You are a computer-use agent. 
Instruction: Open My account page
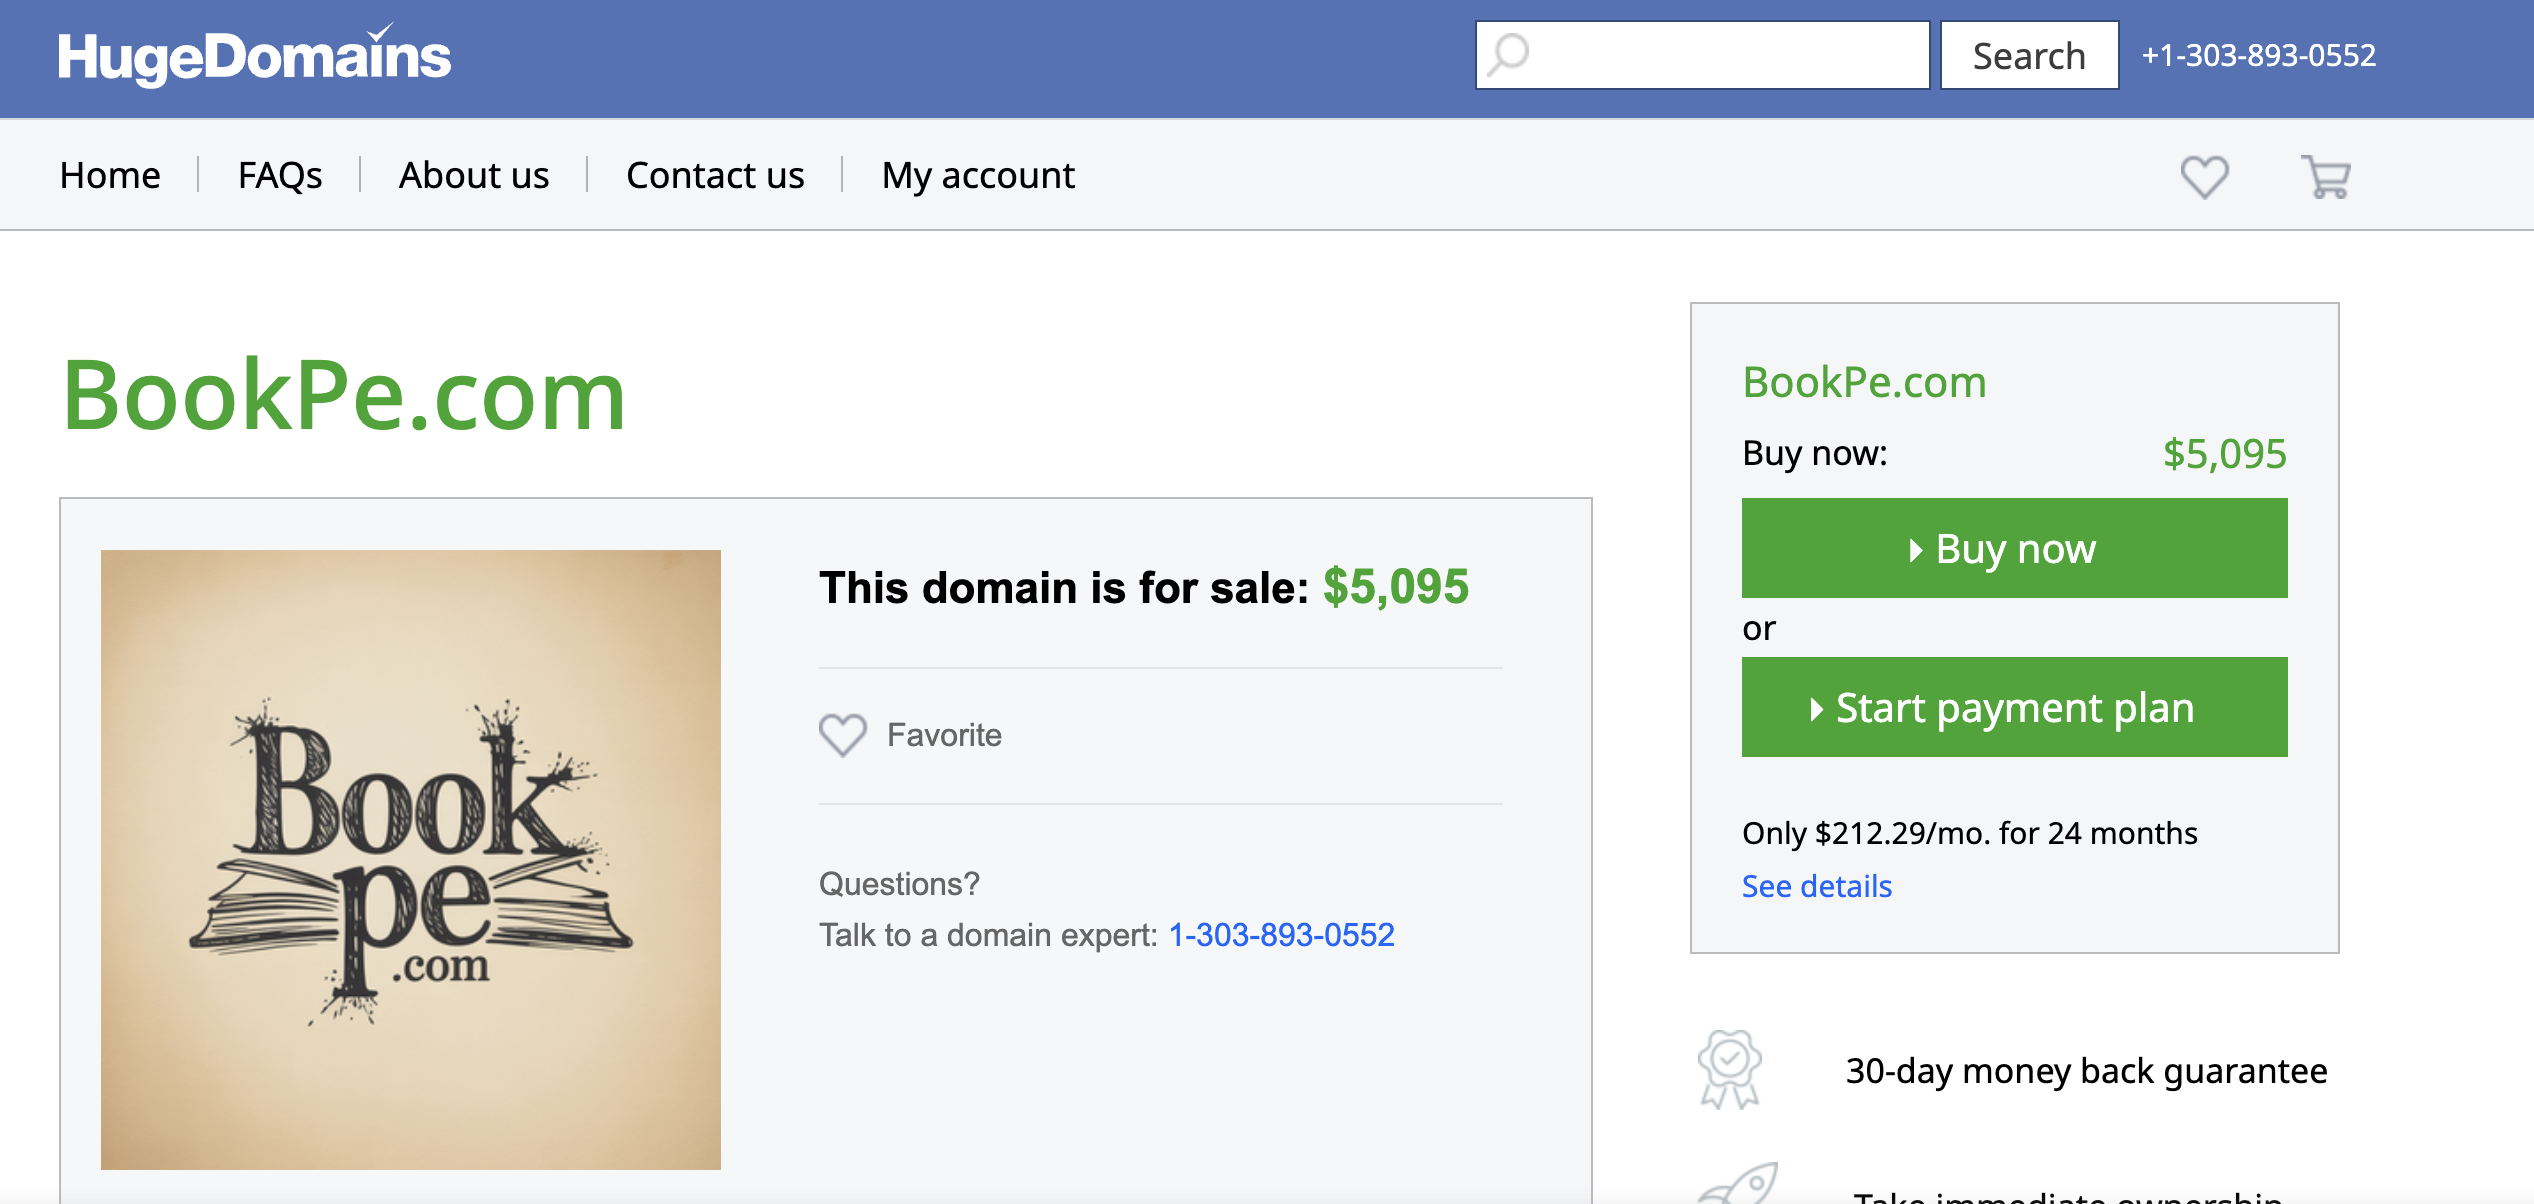tap(978, 175)
